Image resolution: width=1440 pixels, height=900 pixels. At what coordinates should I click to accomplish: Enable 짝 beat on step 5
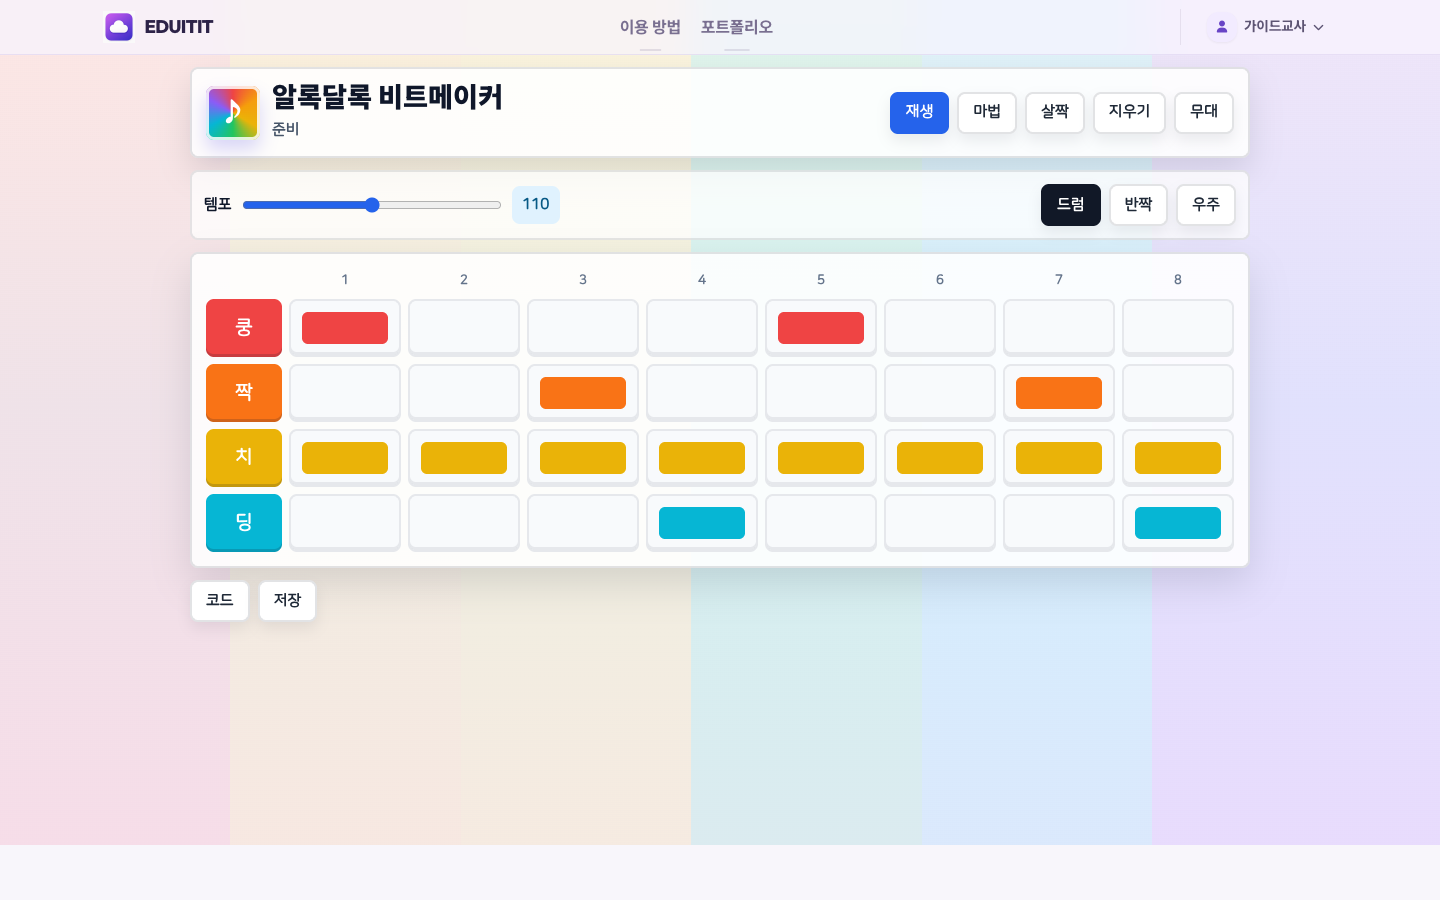(821, 393)
